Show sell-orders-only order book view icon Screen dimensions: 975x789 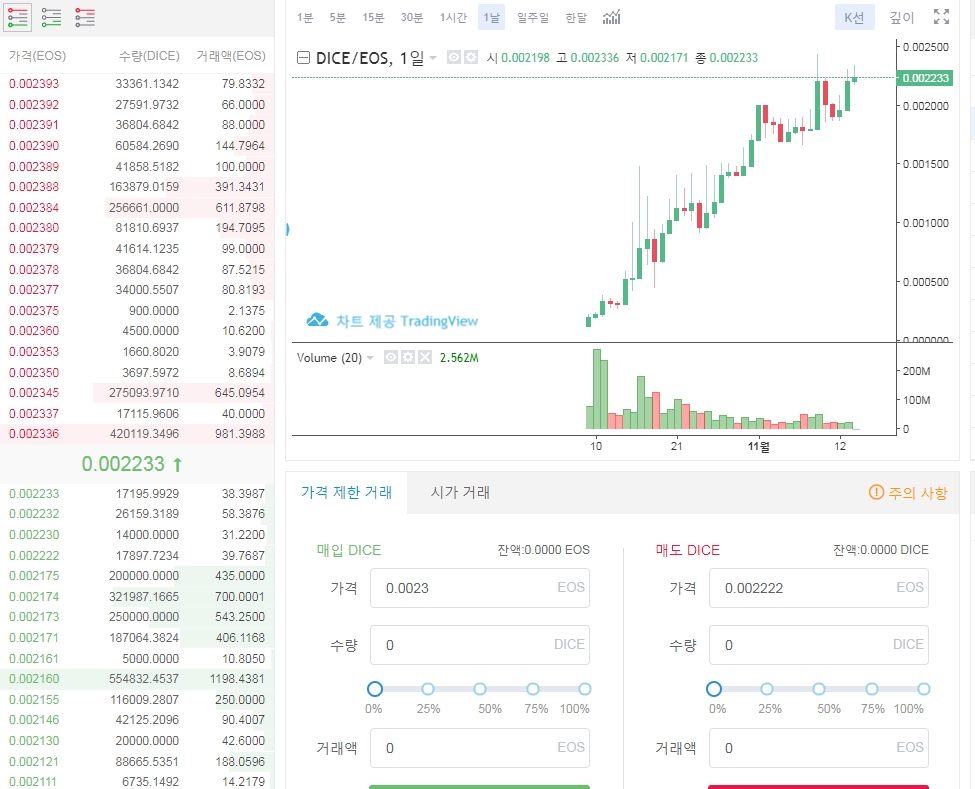pyautogui.click(x=85, y=17)
